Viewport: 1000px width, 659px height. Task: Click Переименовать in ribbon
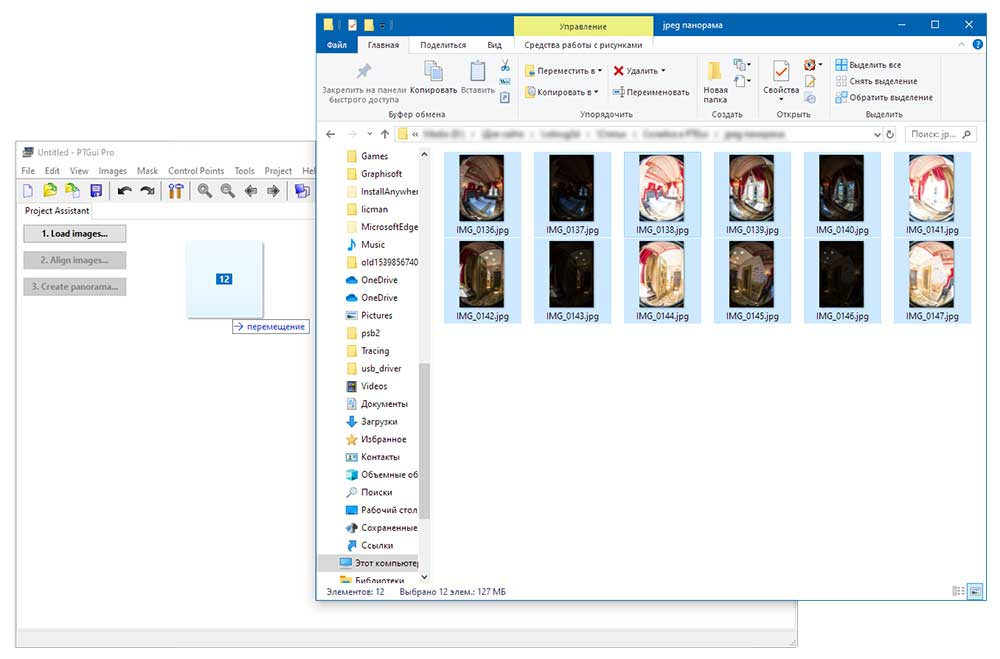pyautogui.click(x=651, y=92)
